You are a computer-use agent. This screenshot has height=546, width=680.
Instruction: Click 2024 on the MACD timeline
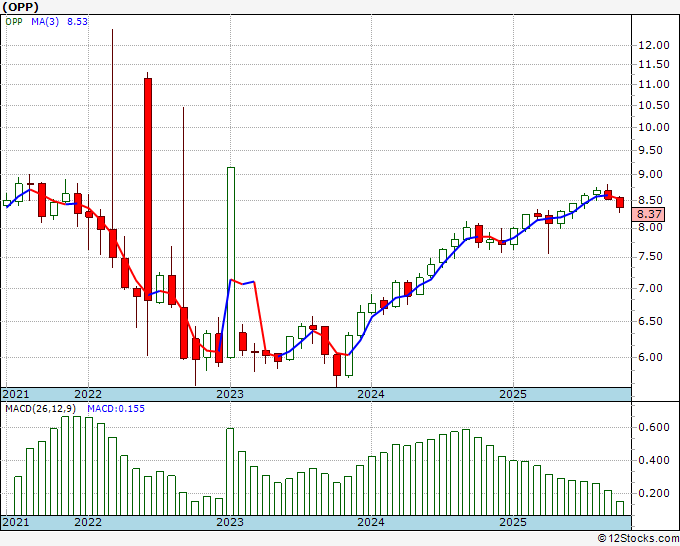[x=371, y=522]
